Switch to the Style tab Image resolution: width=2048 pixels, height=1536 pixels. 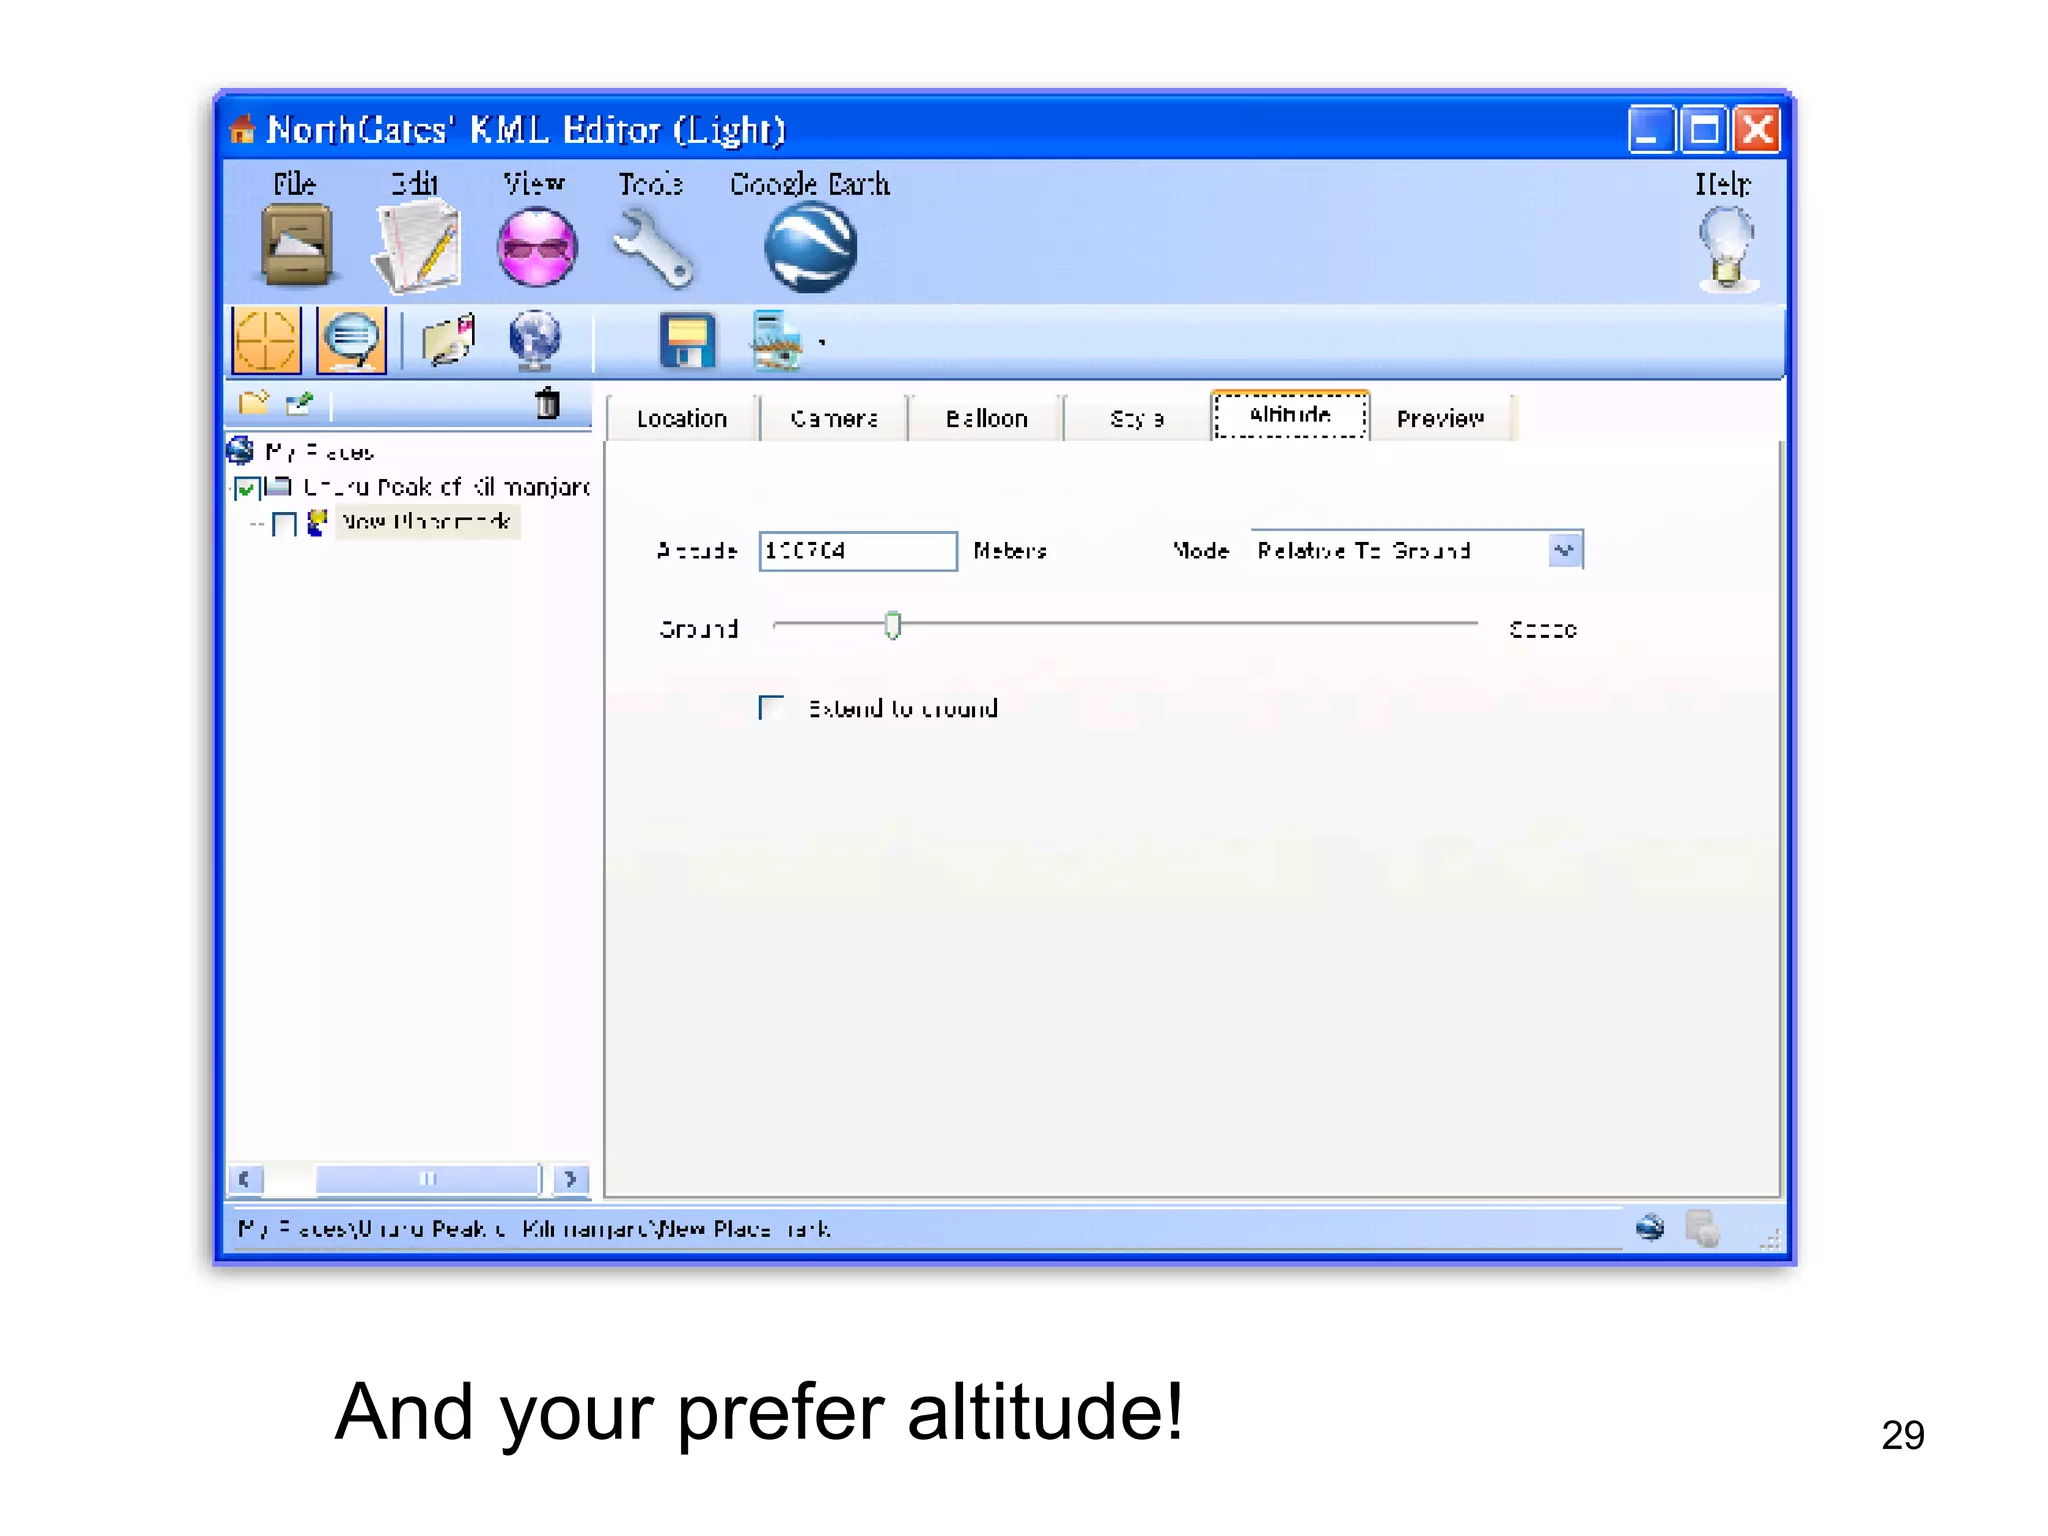click(x=1137, y=418)
